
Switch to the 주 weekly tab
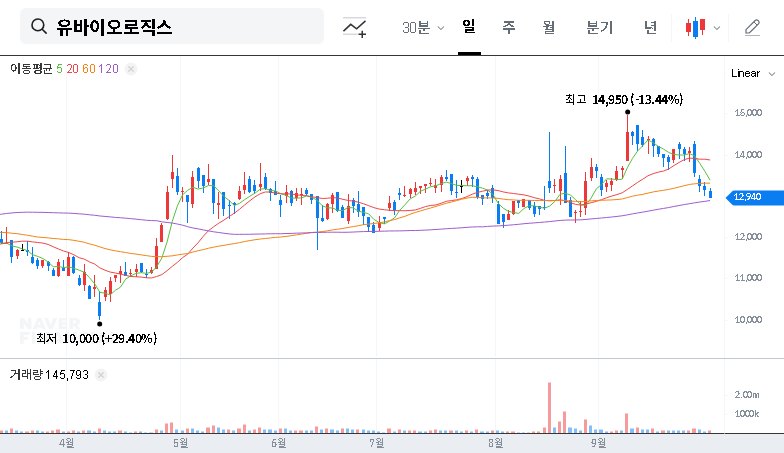[508, 28]
